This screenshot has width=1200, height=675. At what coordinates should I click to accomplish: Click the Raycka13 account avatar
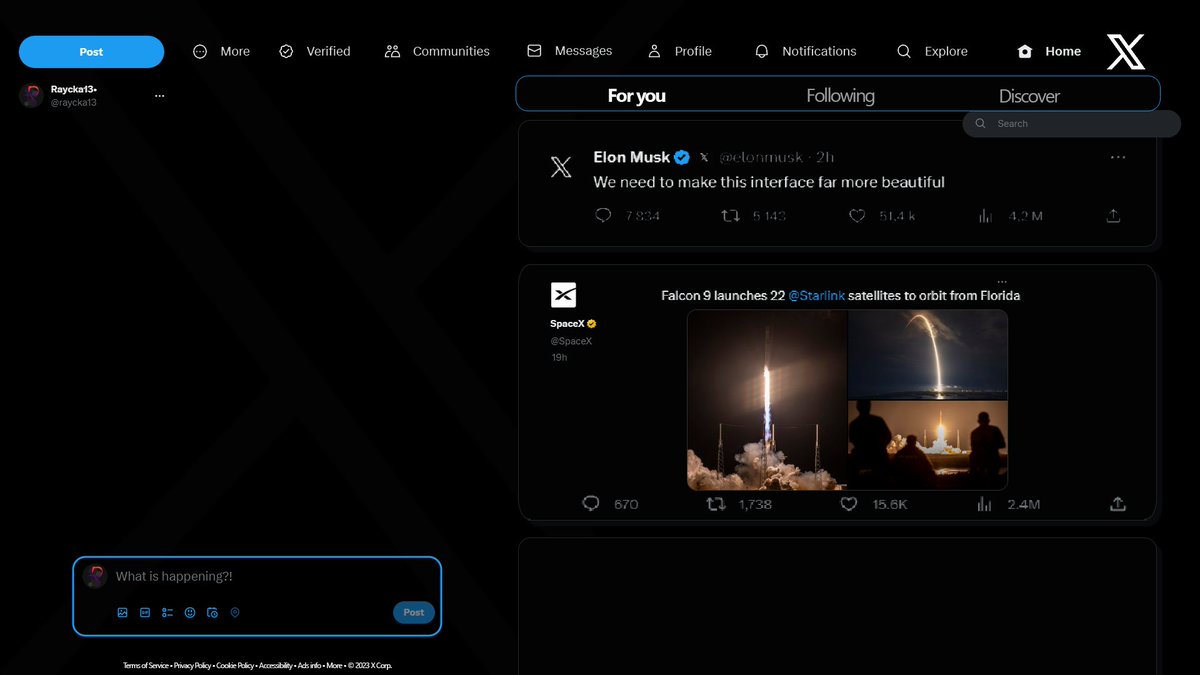click(x=31, y=96)
